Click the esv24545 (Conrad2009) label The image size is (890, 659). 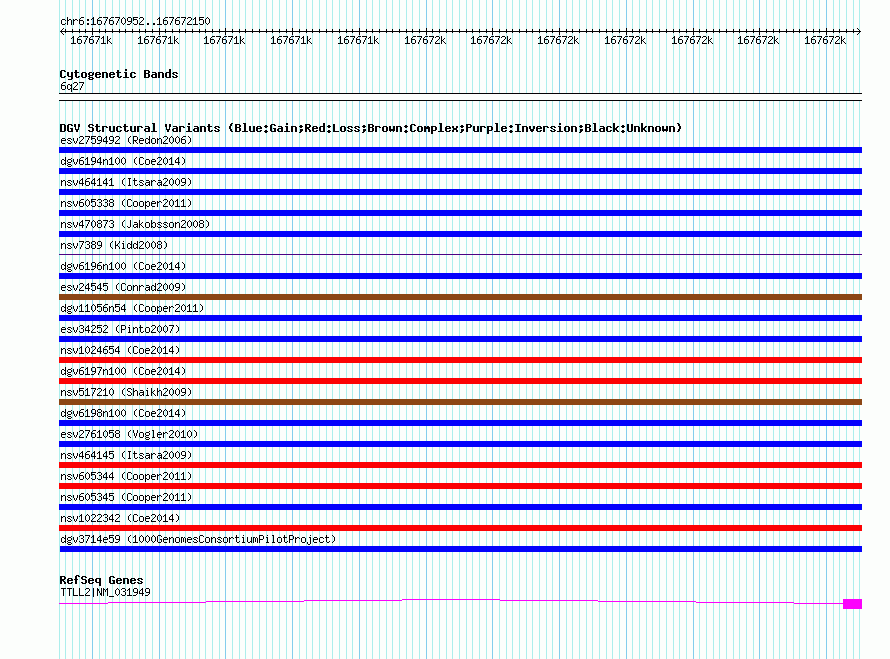(x=123, y=287)
